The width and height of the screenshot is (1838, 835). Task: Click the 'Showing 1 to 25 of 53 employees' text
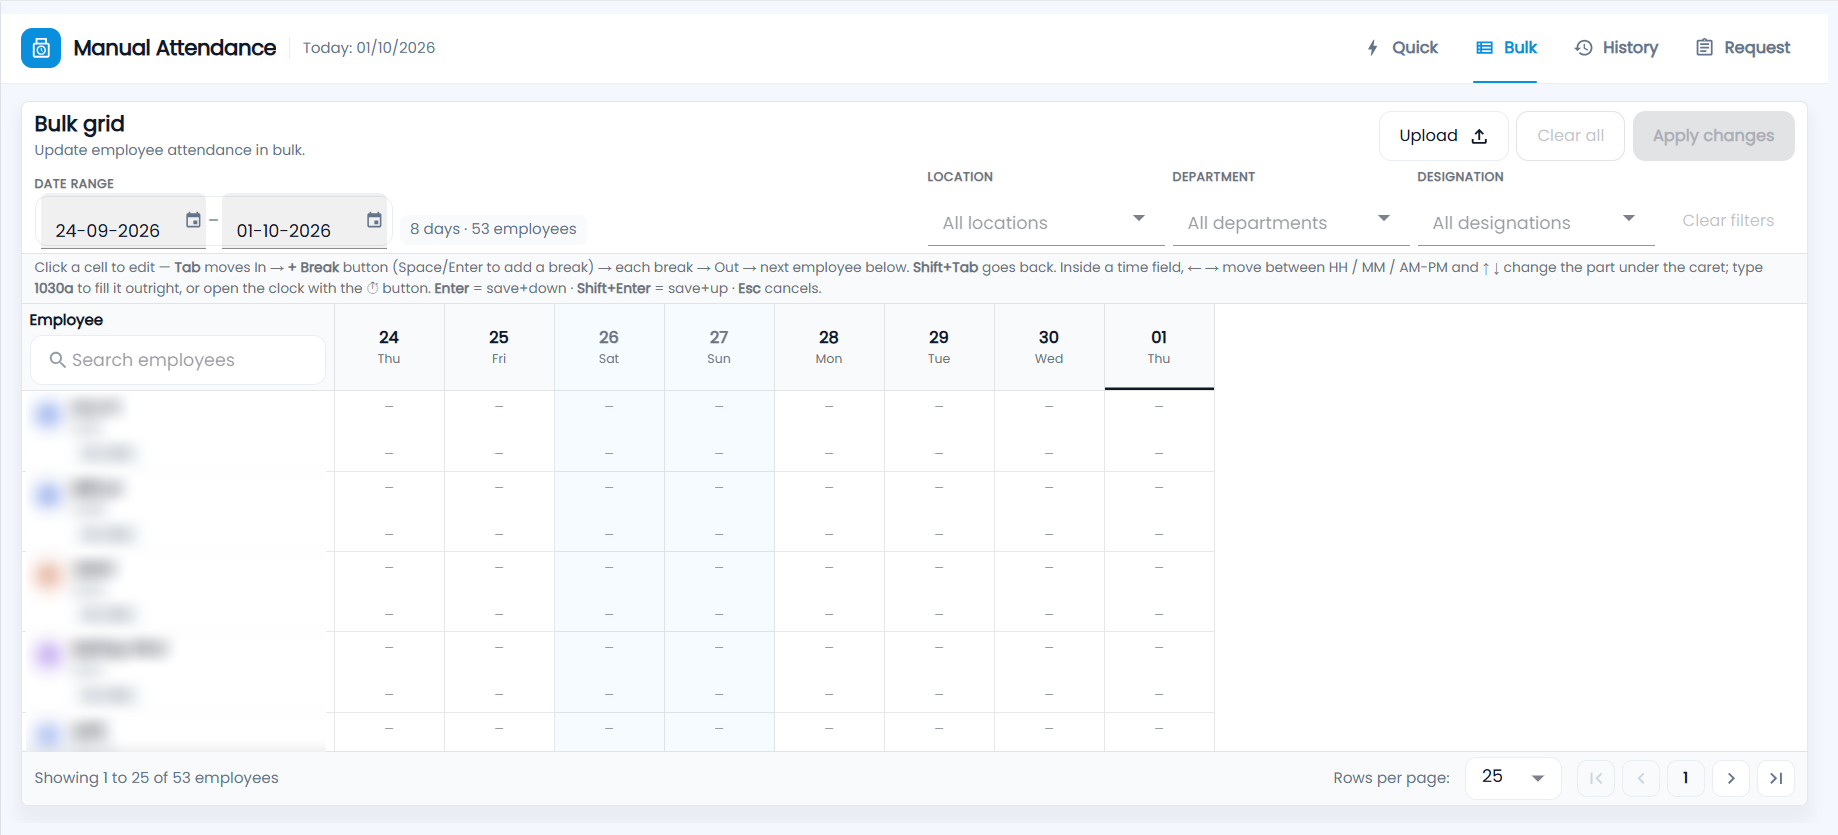[x=156, y=778]
